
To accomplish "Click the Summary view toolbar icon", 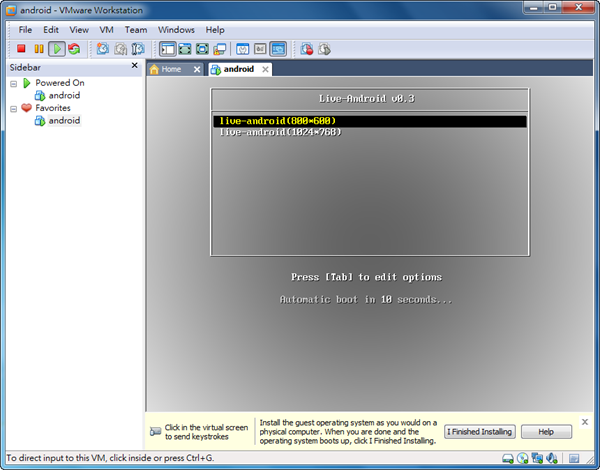I will coord(243,49).
